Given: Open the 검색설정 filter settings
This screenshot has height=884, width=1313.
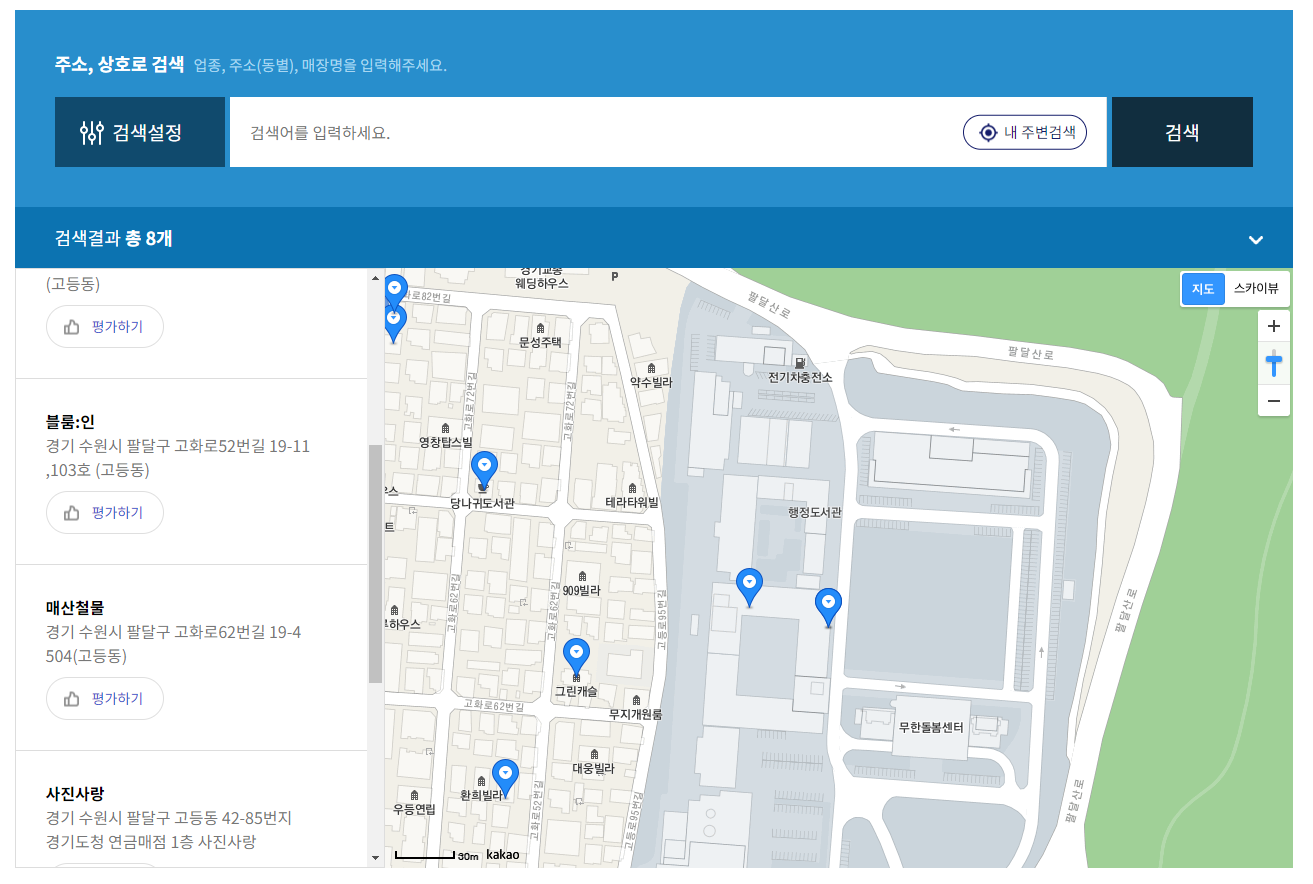Looking at the screenshot, I should pyautogui.click(x=140, y=132).
